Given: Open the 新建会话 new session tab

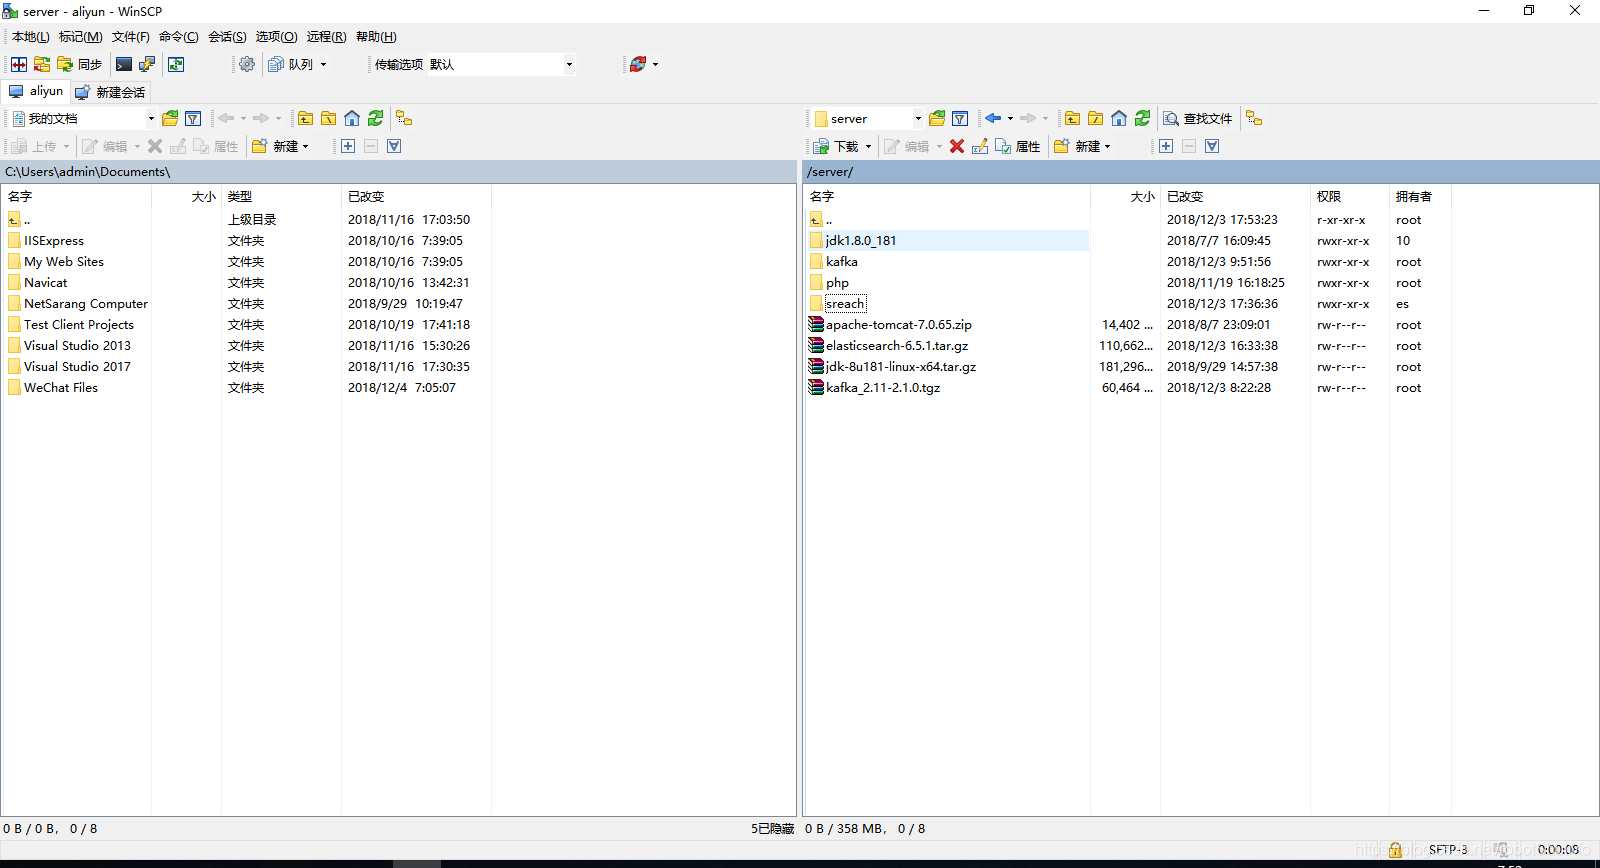Looking at the screenshot, I should point(110,92).
